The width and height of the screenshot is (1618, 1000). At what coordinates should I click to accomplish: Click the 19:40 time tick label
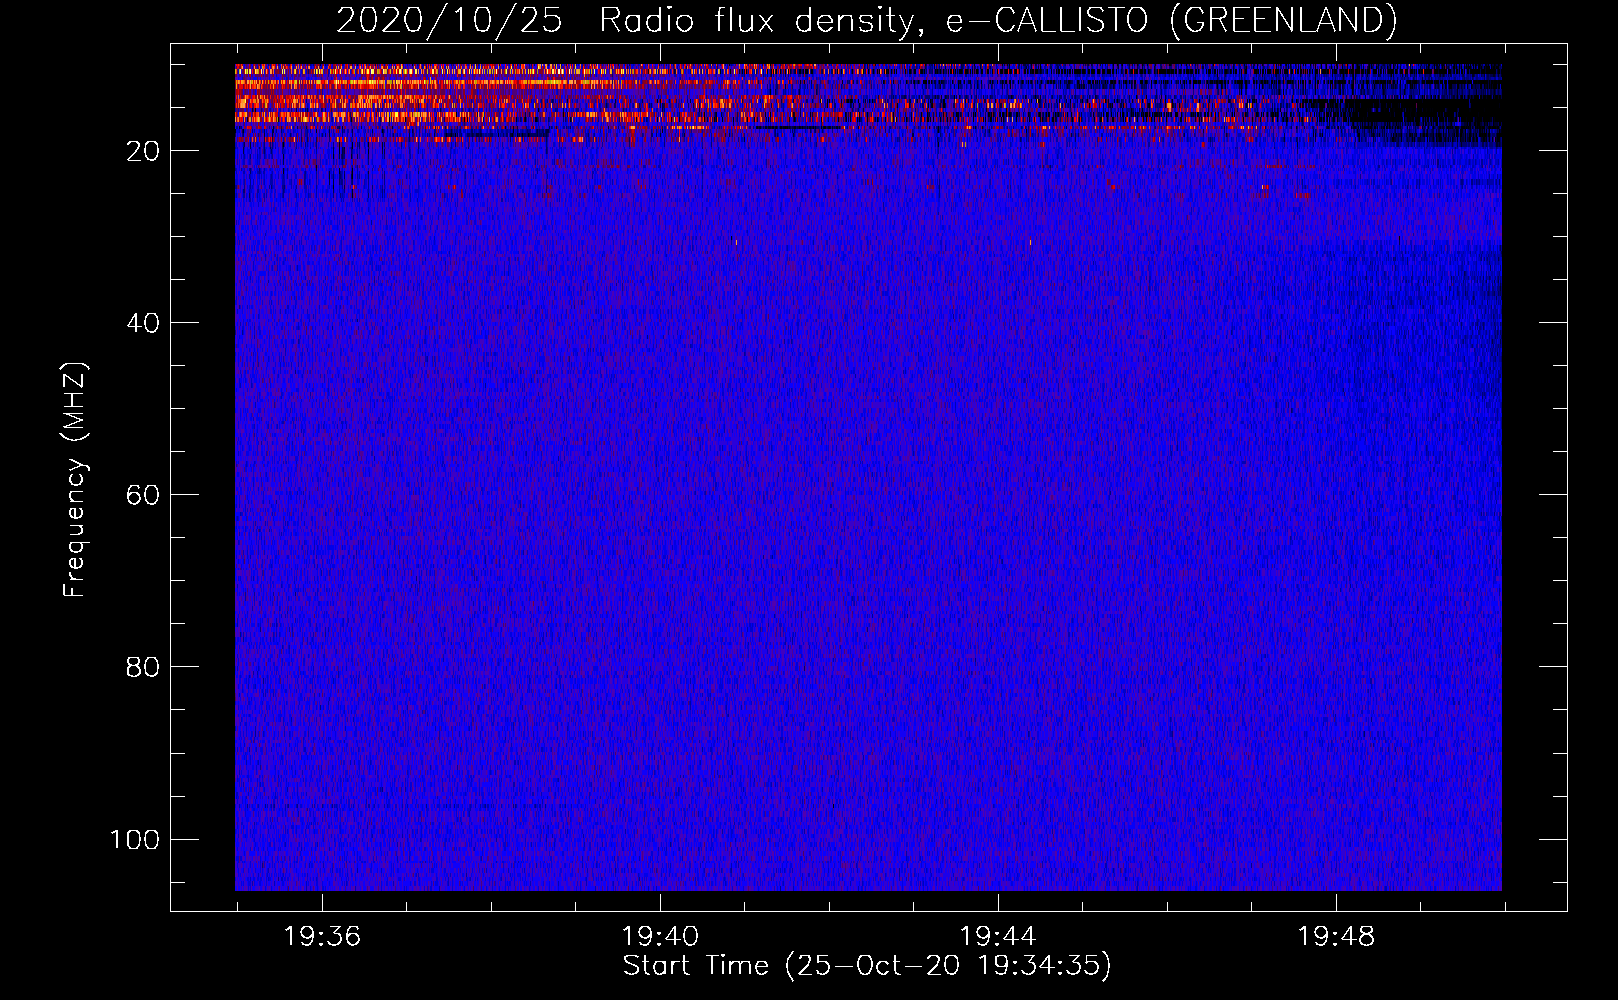point(660,937)
